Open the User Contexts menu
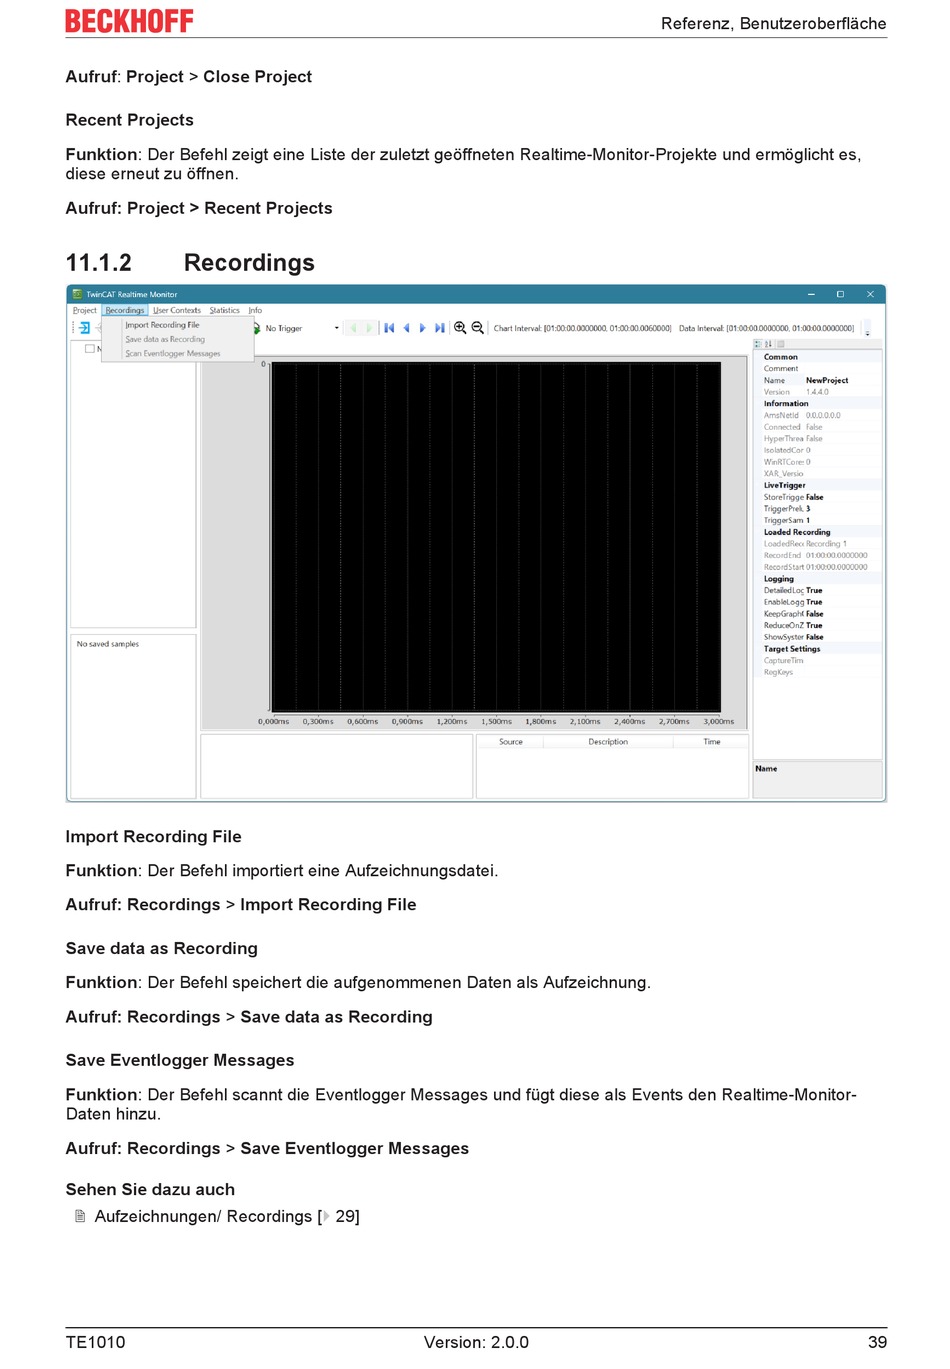This screenshot has width=950, height=1369. coord(177,310)
